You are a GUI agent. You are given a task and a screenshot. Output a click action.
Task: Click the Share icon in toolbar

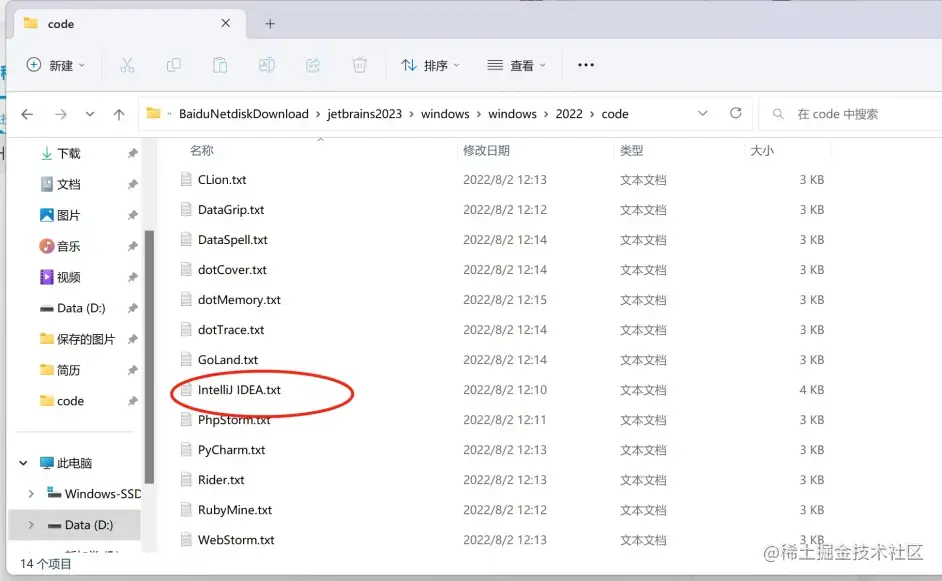[x=313, y=65]
